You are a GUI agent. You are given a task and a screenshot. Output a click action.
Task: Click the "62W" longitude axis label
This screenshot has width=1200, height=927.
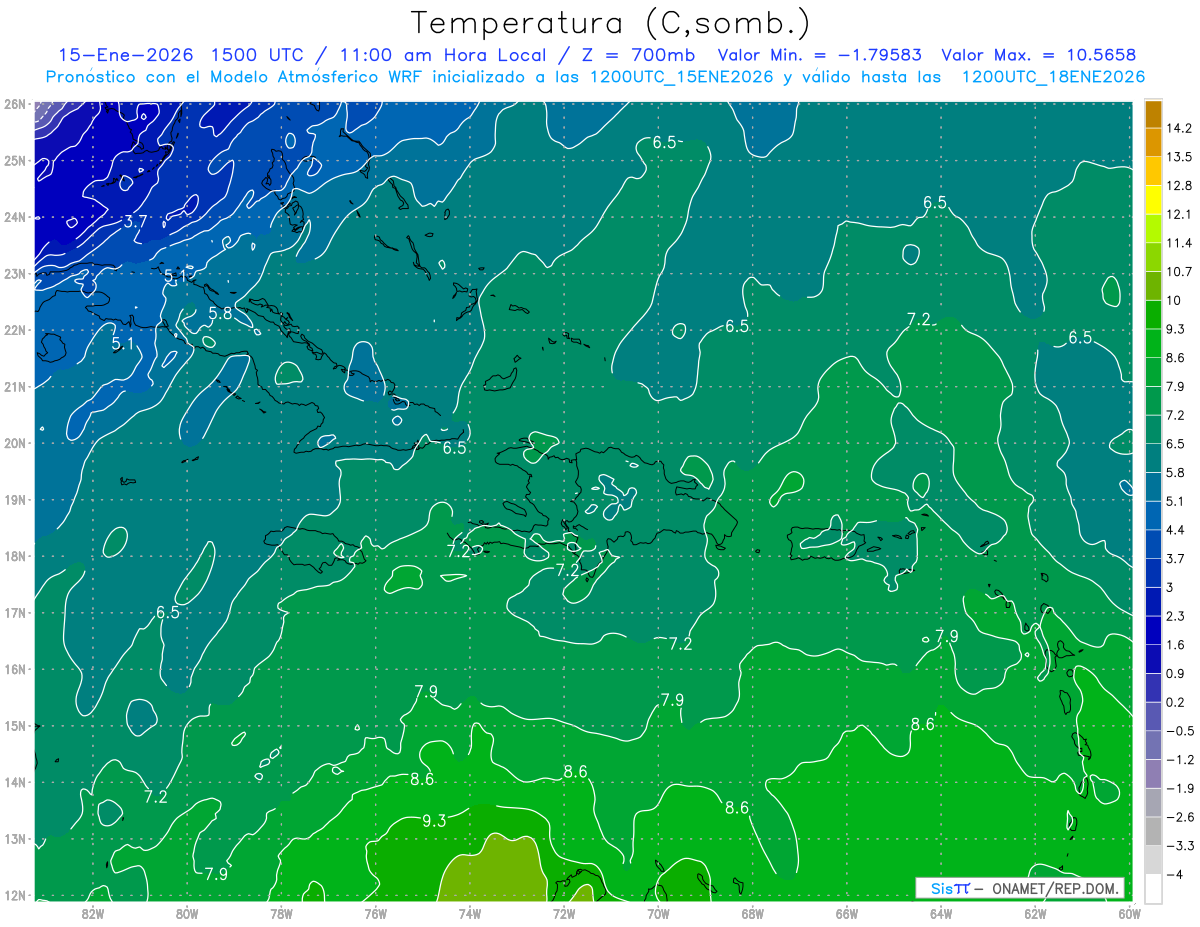pyautogui.click(x=1035, y=914)
